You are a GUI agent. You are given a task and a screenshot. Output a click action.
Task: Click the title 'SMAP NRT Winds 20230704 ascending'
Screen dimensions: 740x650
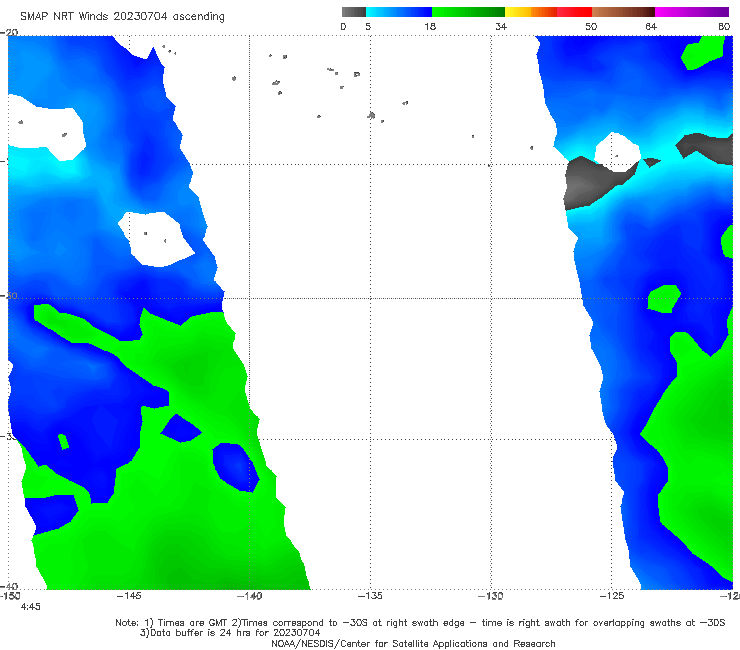pyautogui.click(x=122, y=17)
